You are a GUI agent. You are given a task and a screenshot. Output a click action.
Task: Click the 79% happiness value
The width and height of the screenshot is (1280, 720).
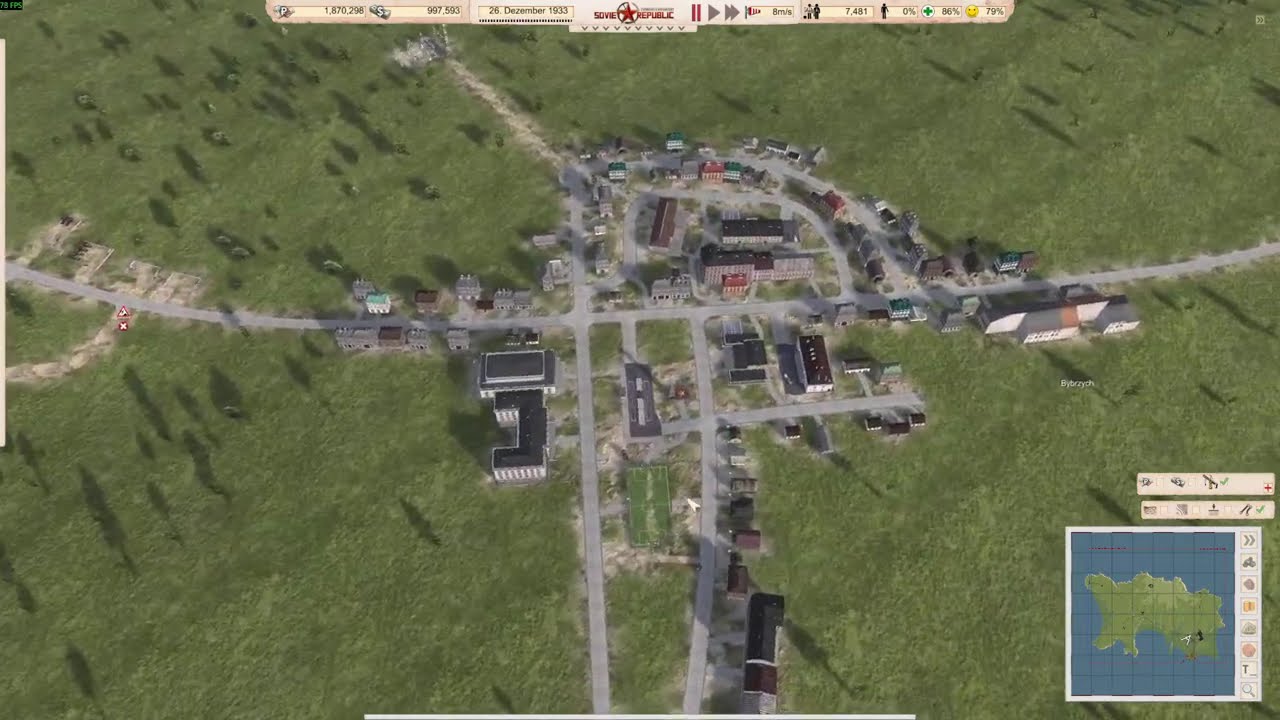point(994,12)
